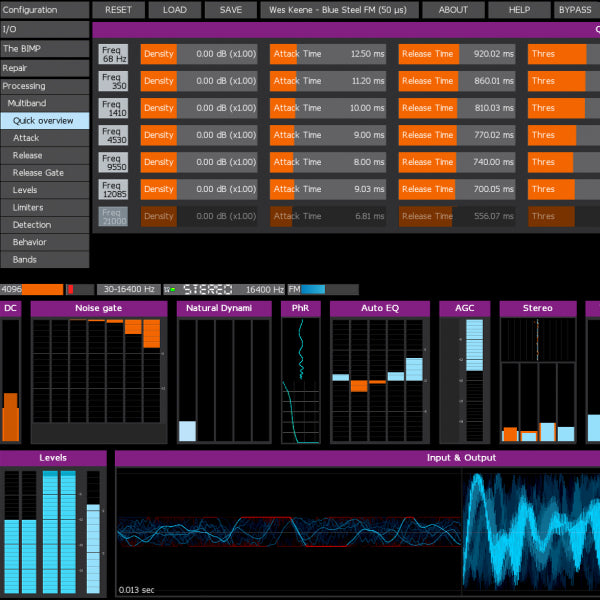The image size is (600, 600).
Task: Save settings with the SAVE button
Action: [230, 10]
